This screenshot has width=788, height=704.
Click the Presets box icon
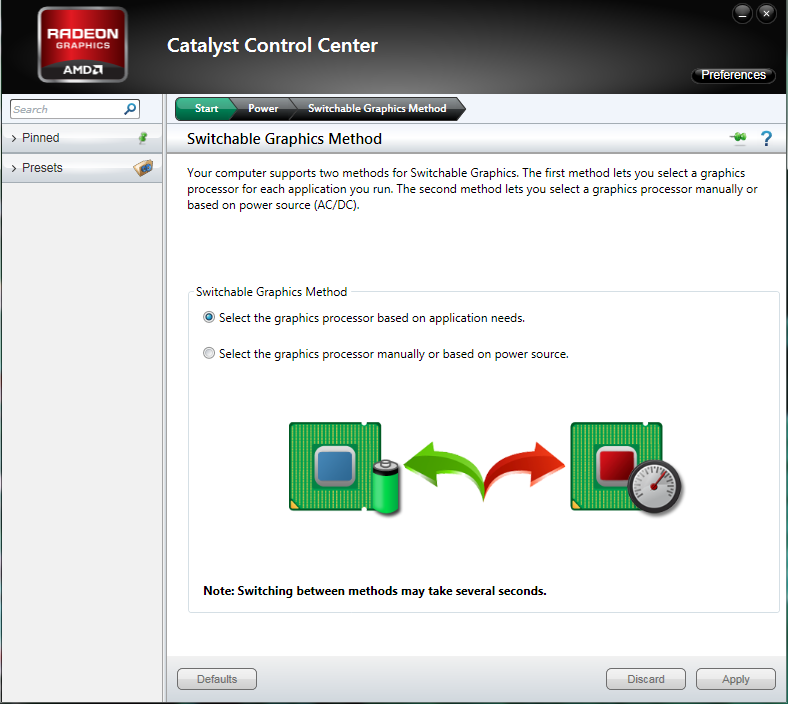143,167
